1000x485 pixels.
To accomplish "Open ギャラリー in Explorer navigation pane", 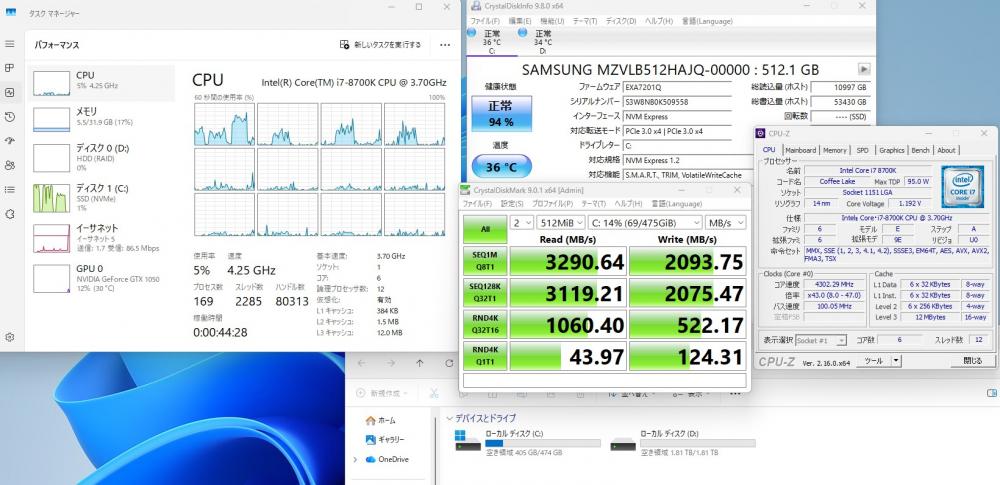I will click(x=385, y=440).
